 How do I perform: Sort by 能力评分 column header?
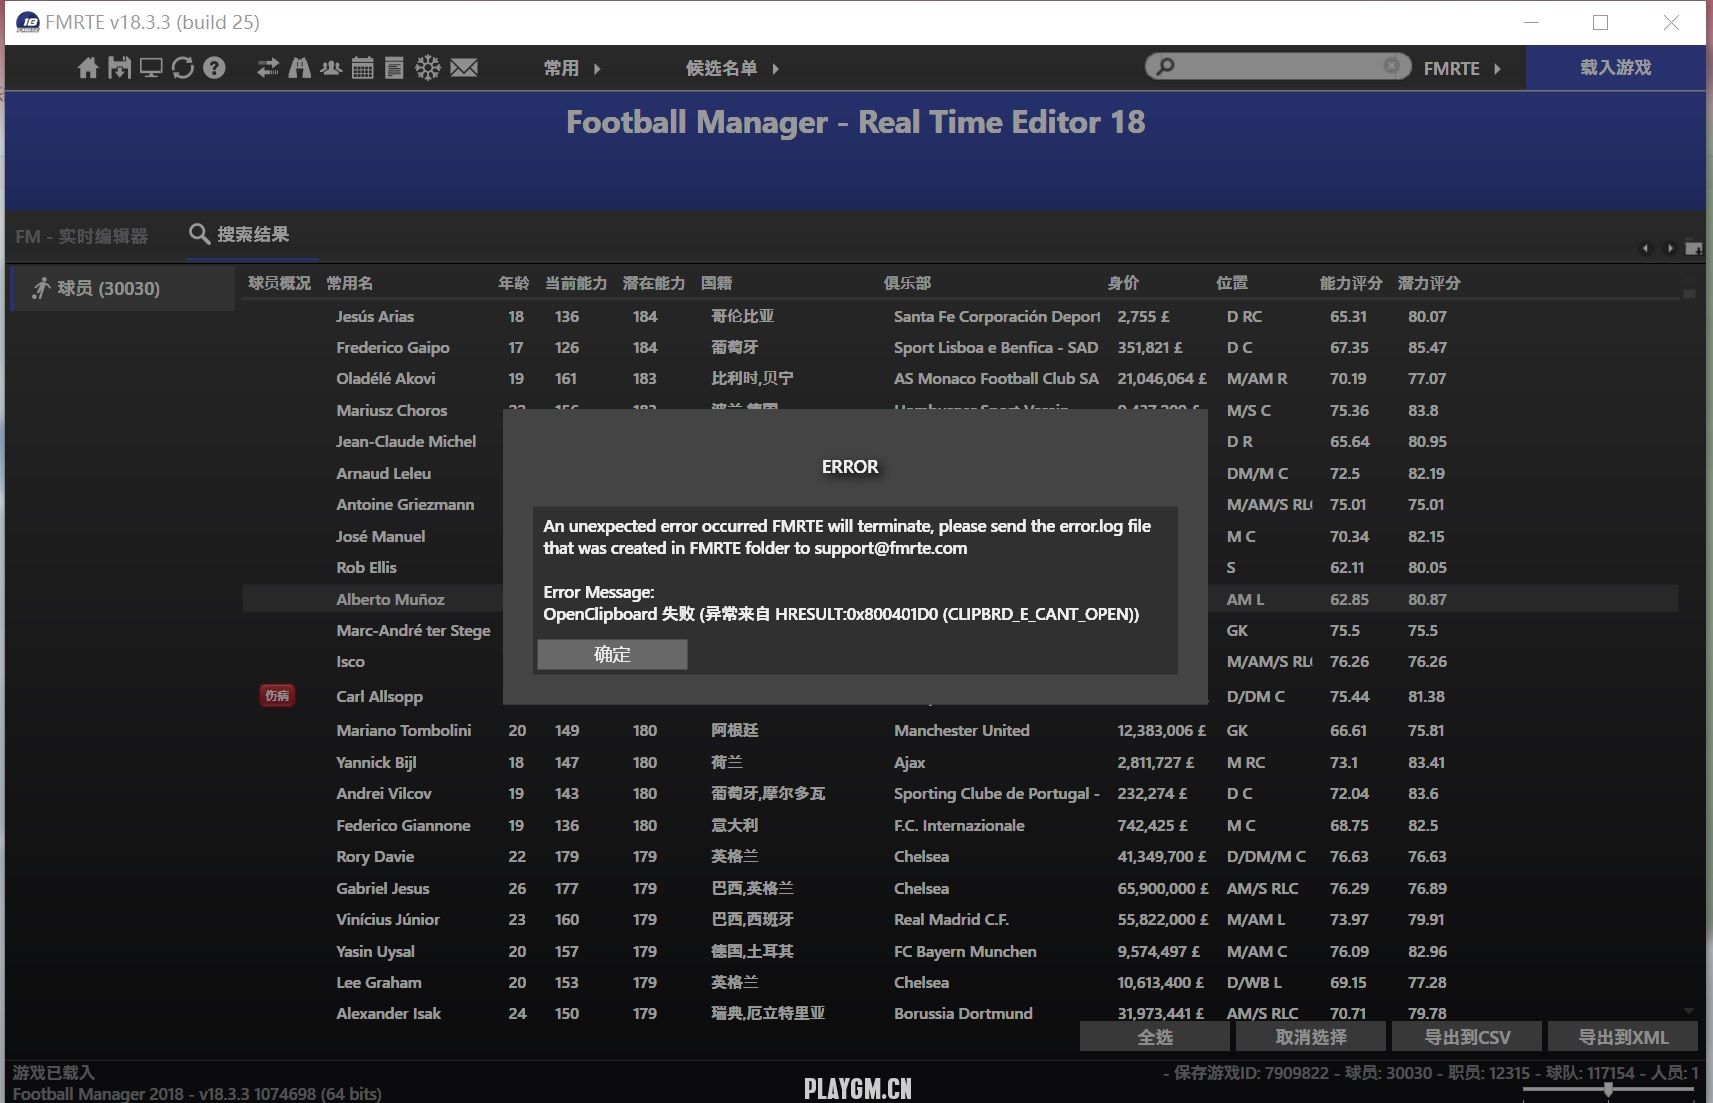[x=1351, y=283]
